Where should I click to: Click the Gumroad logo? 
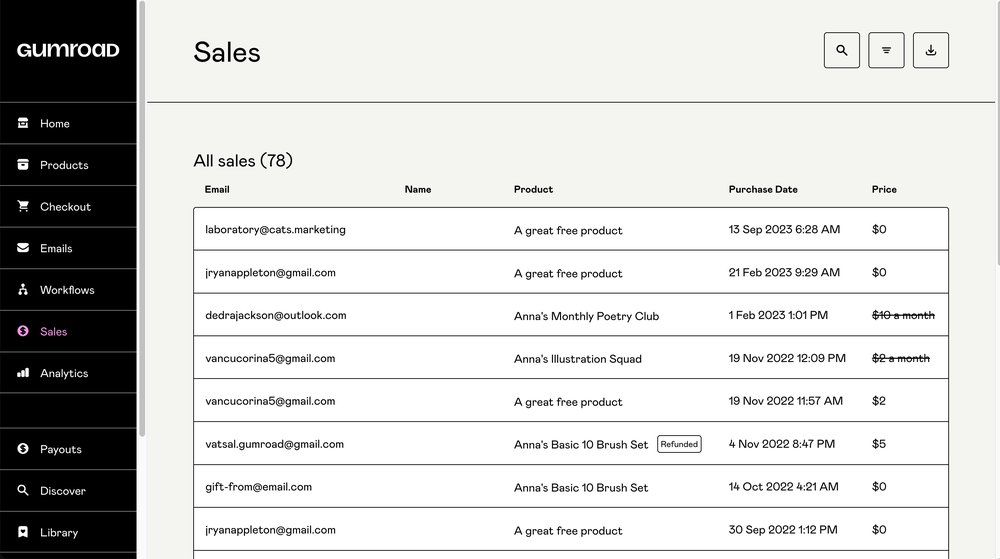[68, 50]
